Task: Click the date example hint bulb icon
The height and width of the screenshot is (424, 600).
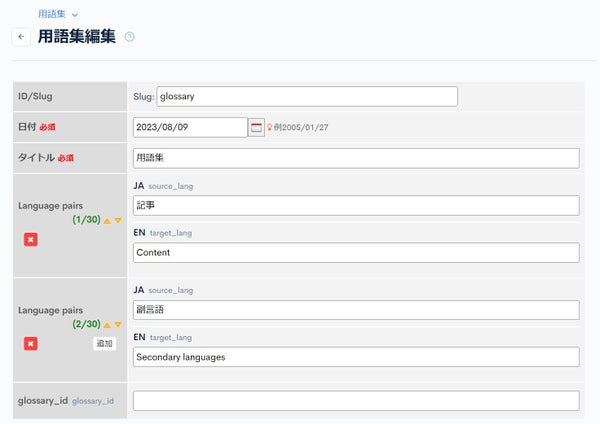Action: pyautogui.click(x=269, y=127)
